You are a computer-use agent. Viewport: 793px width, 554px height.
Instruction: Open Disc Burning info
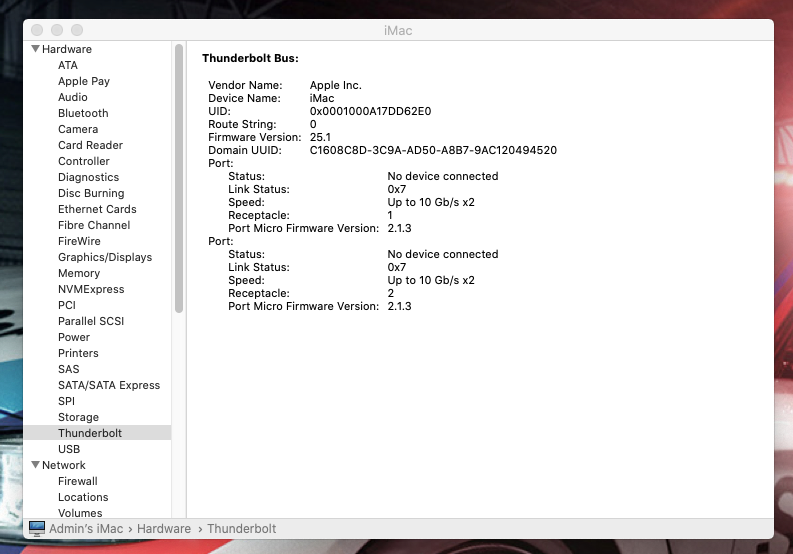click(91, 193)
